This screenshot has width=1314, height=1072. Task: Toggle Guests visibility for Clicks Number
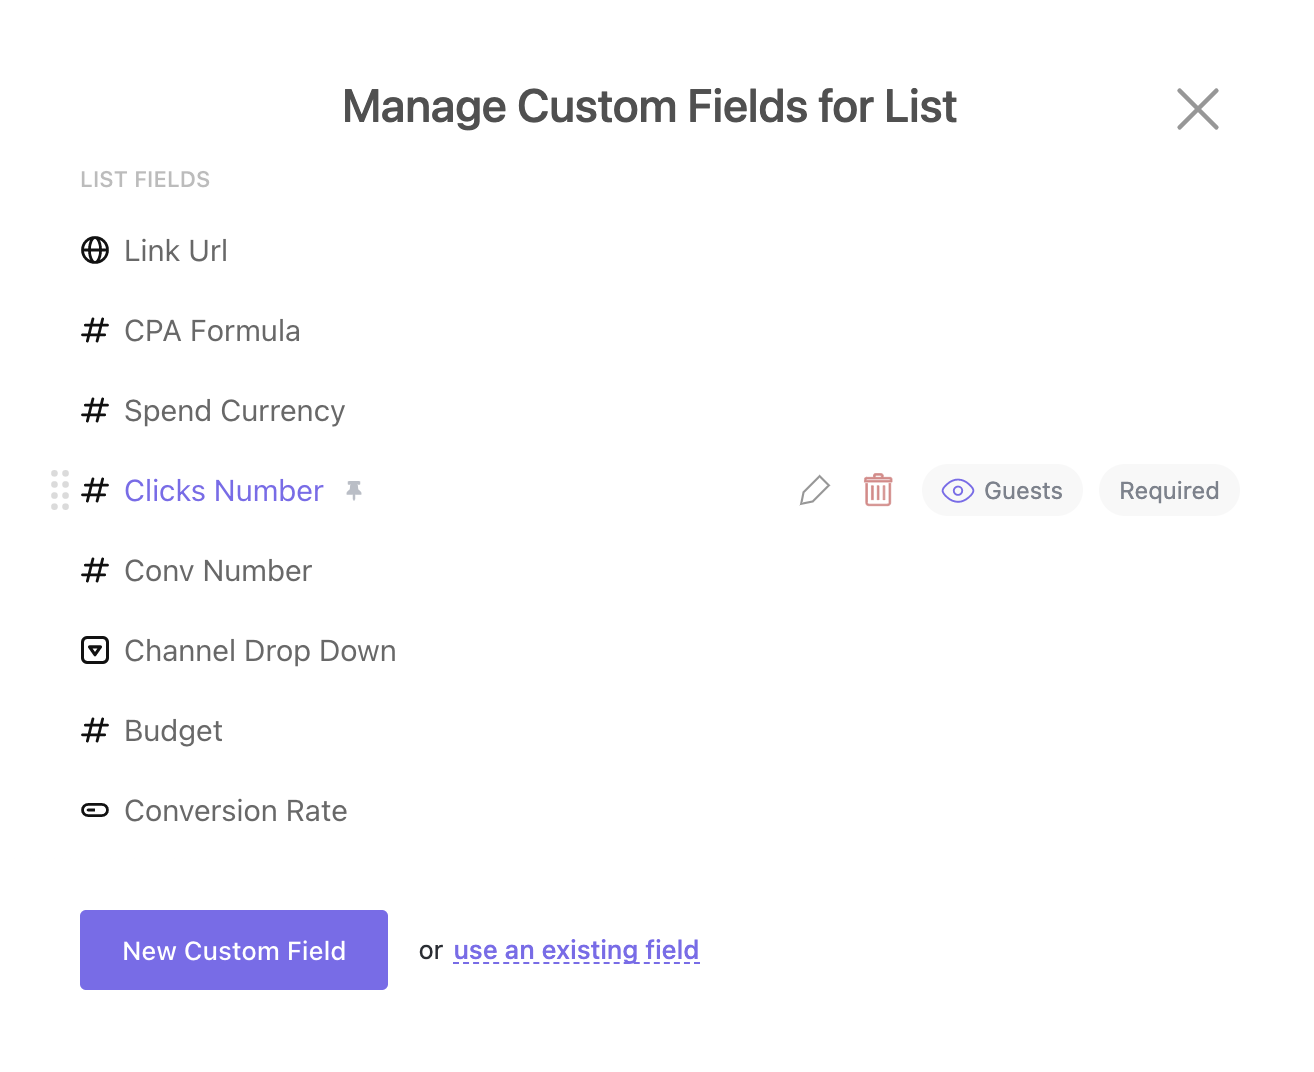click(x=1002, y=491)
